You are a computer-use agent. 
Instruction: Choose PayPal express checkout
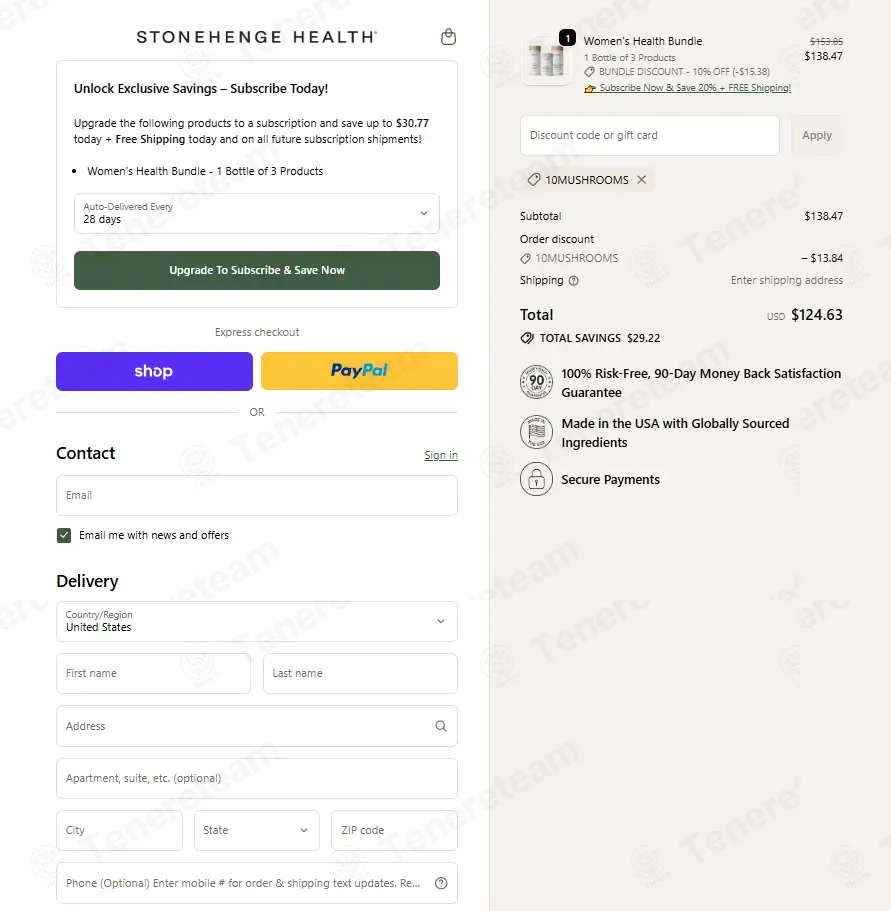[x=360, y=371]
